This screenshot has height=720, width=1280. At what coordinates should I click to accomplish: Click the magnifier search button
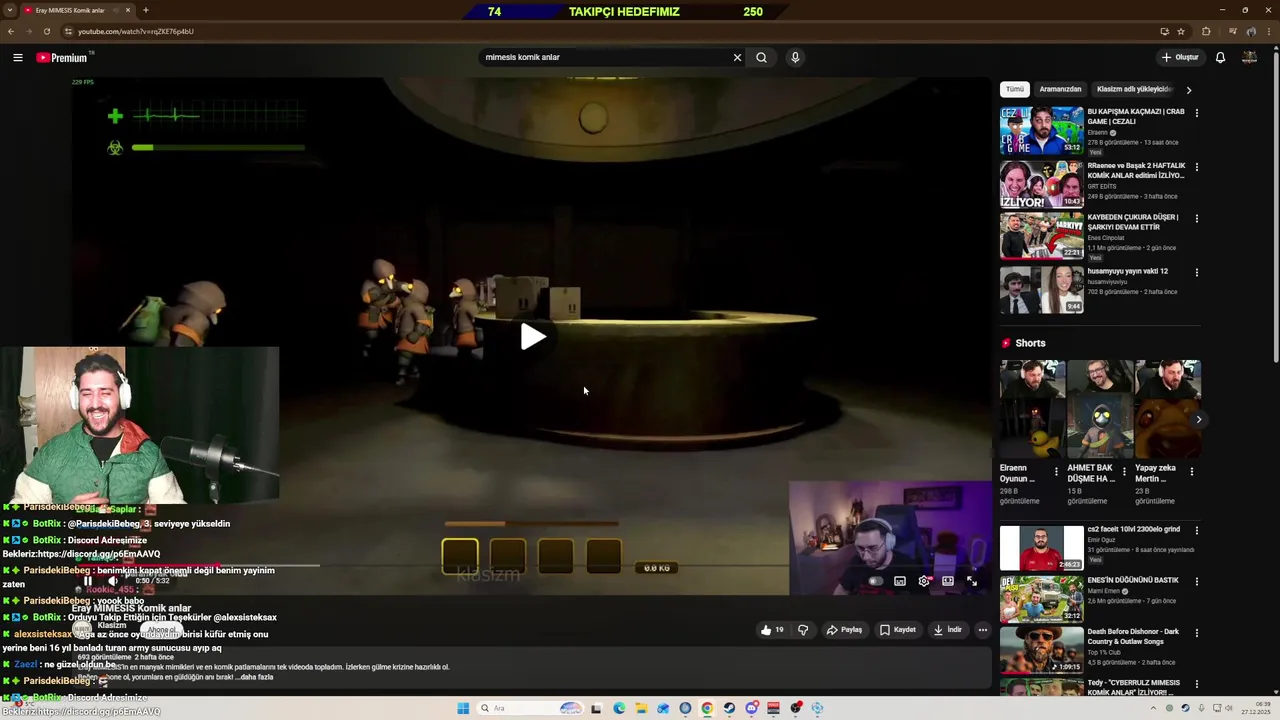pos(761,57)
